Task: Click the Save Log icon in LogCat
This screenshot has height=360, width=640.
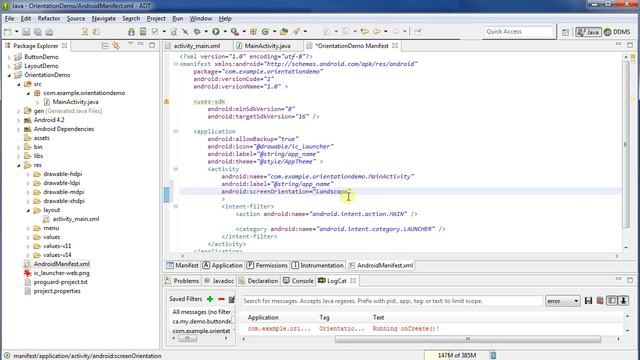Action: click(x=588, y=301)
